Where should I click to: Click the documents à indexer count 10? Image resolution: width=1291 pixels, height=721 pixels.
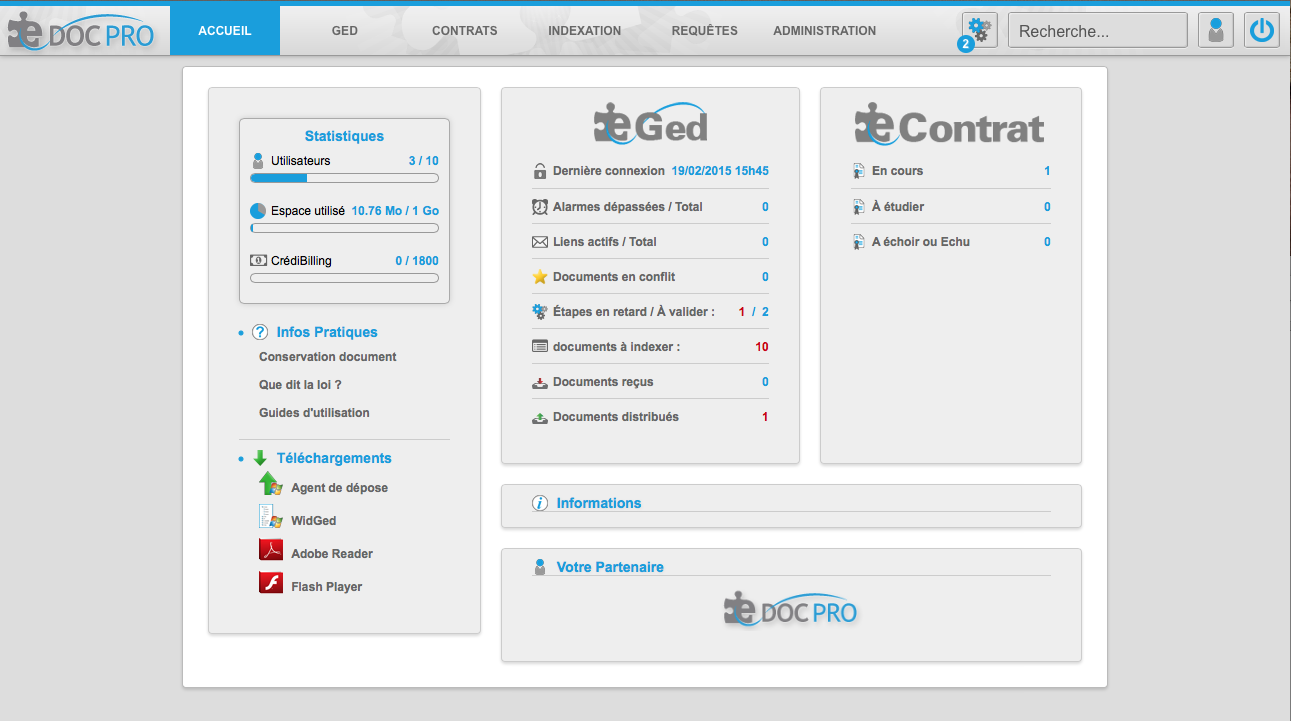pyautogui.click(x=761, y=347)
